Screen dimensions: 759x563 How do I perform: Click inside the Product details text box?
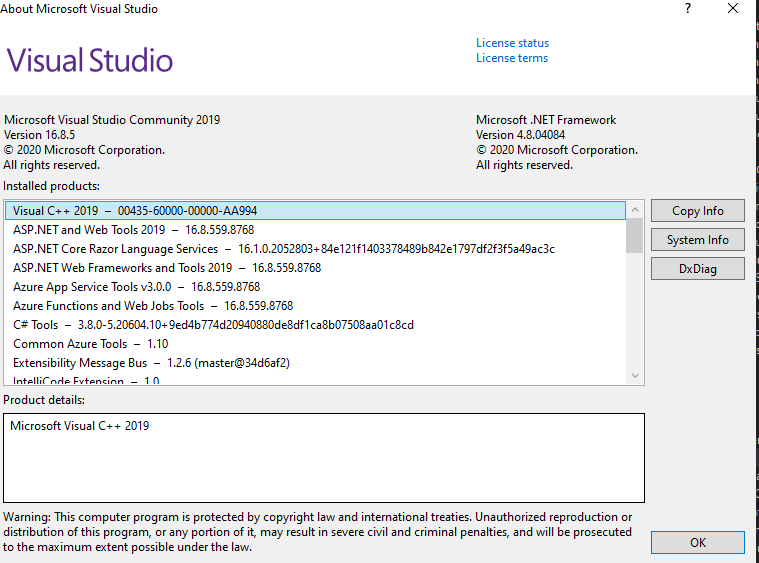click(324, 458)
